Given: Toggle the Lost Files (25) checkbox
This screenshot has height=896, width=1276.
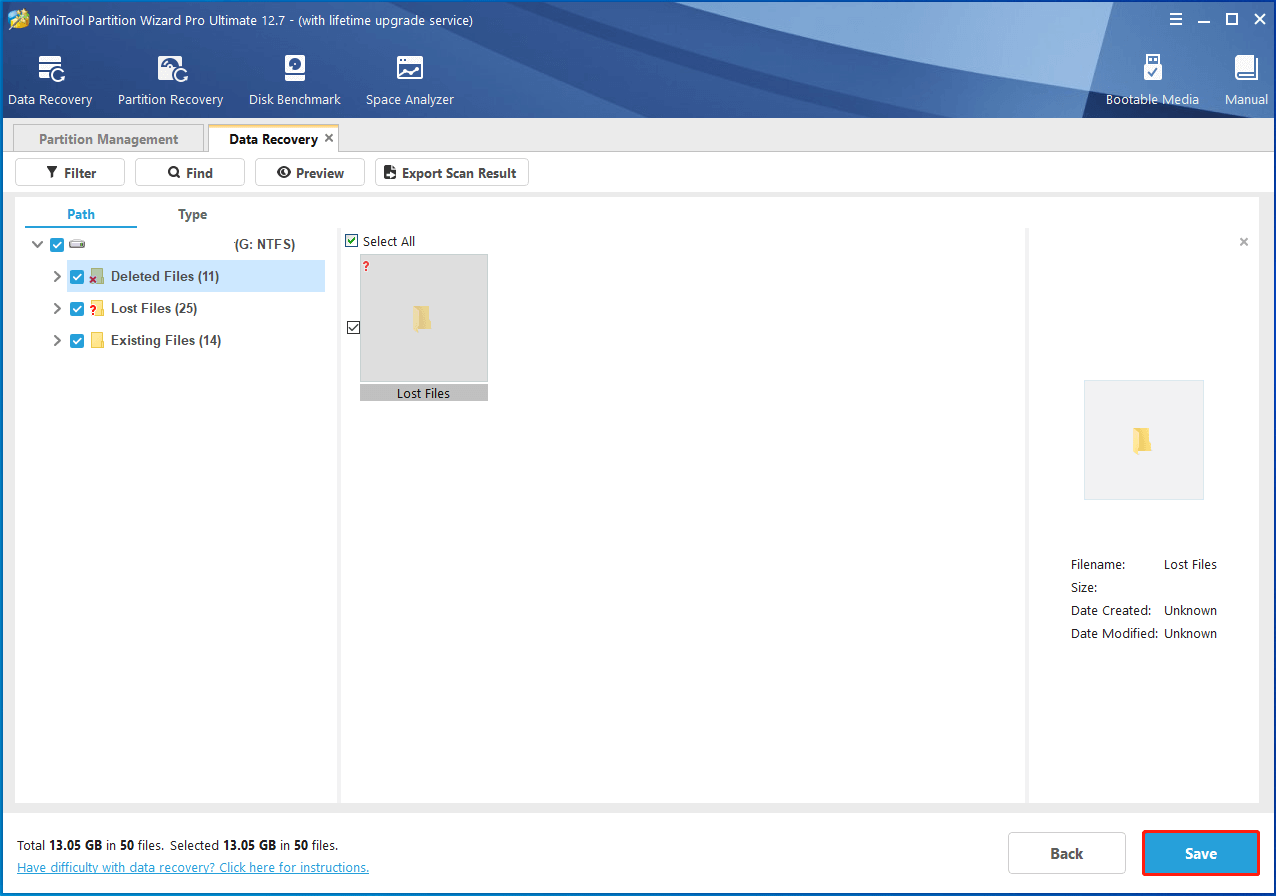Looking at the screenshot, I should pyautogui.click(x=77, y=309).
